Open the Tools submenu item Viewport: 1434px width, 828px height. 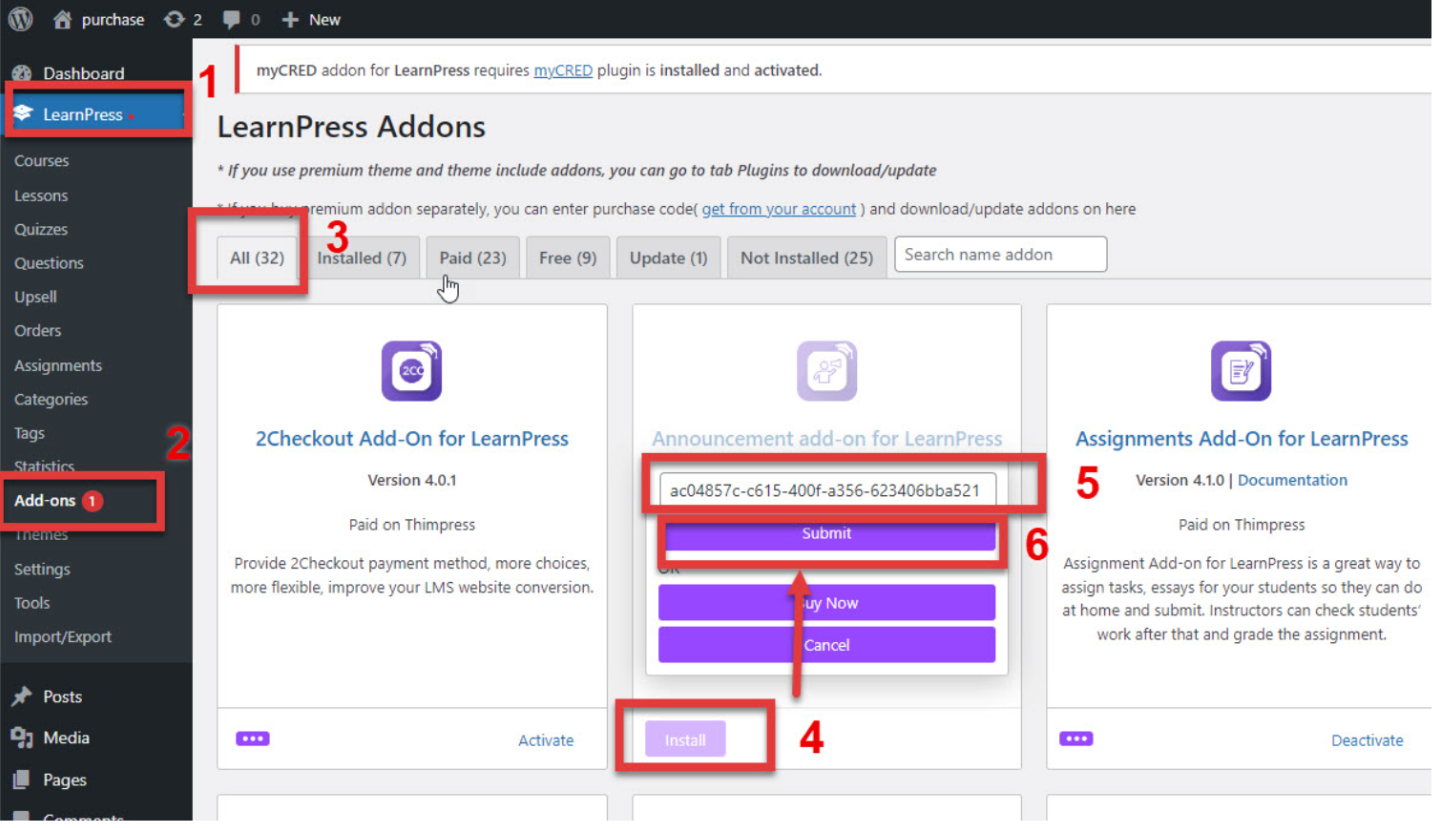[x=32, y=603]
